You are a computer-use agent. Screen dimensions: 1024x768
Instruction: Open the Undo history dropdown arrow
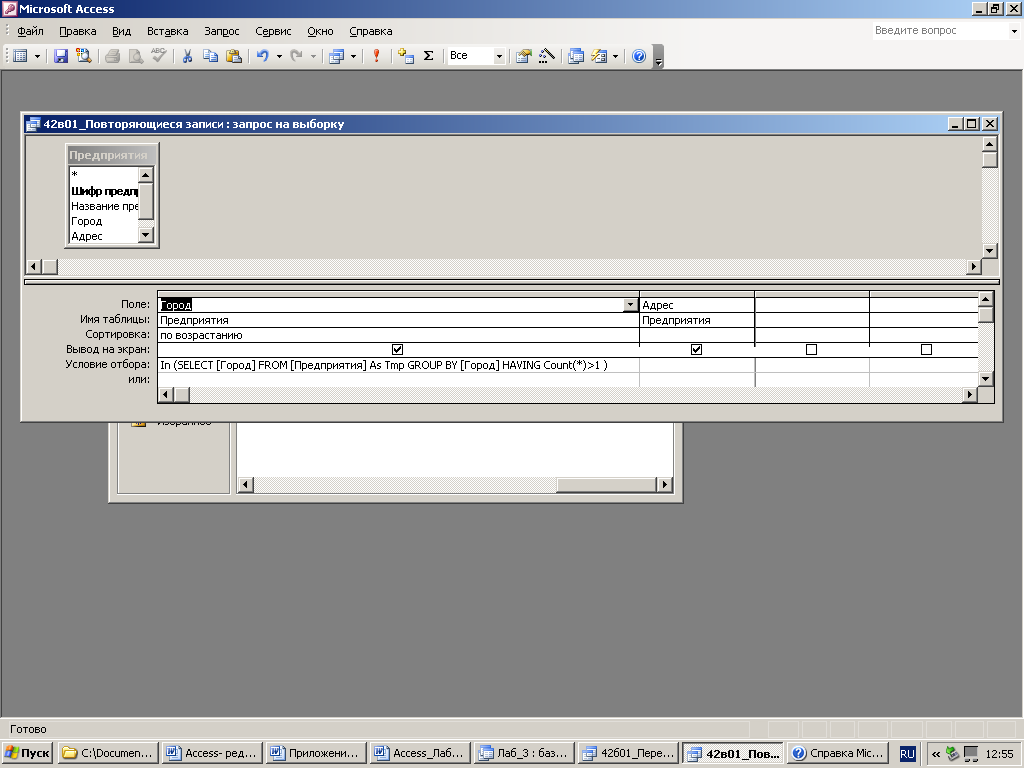point(279,56)
